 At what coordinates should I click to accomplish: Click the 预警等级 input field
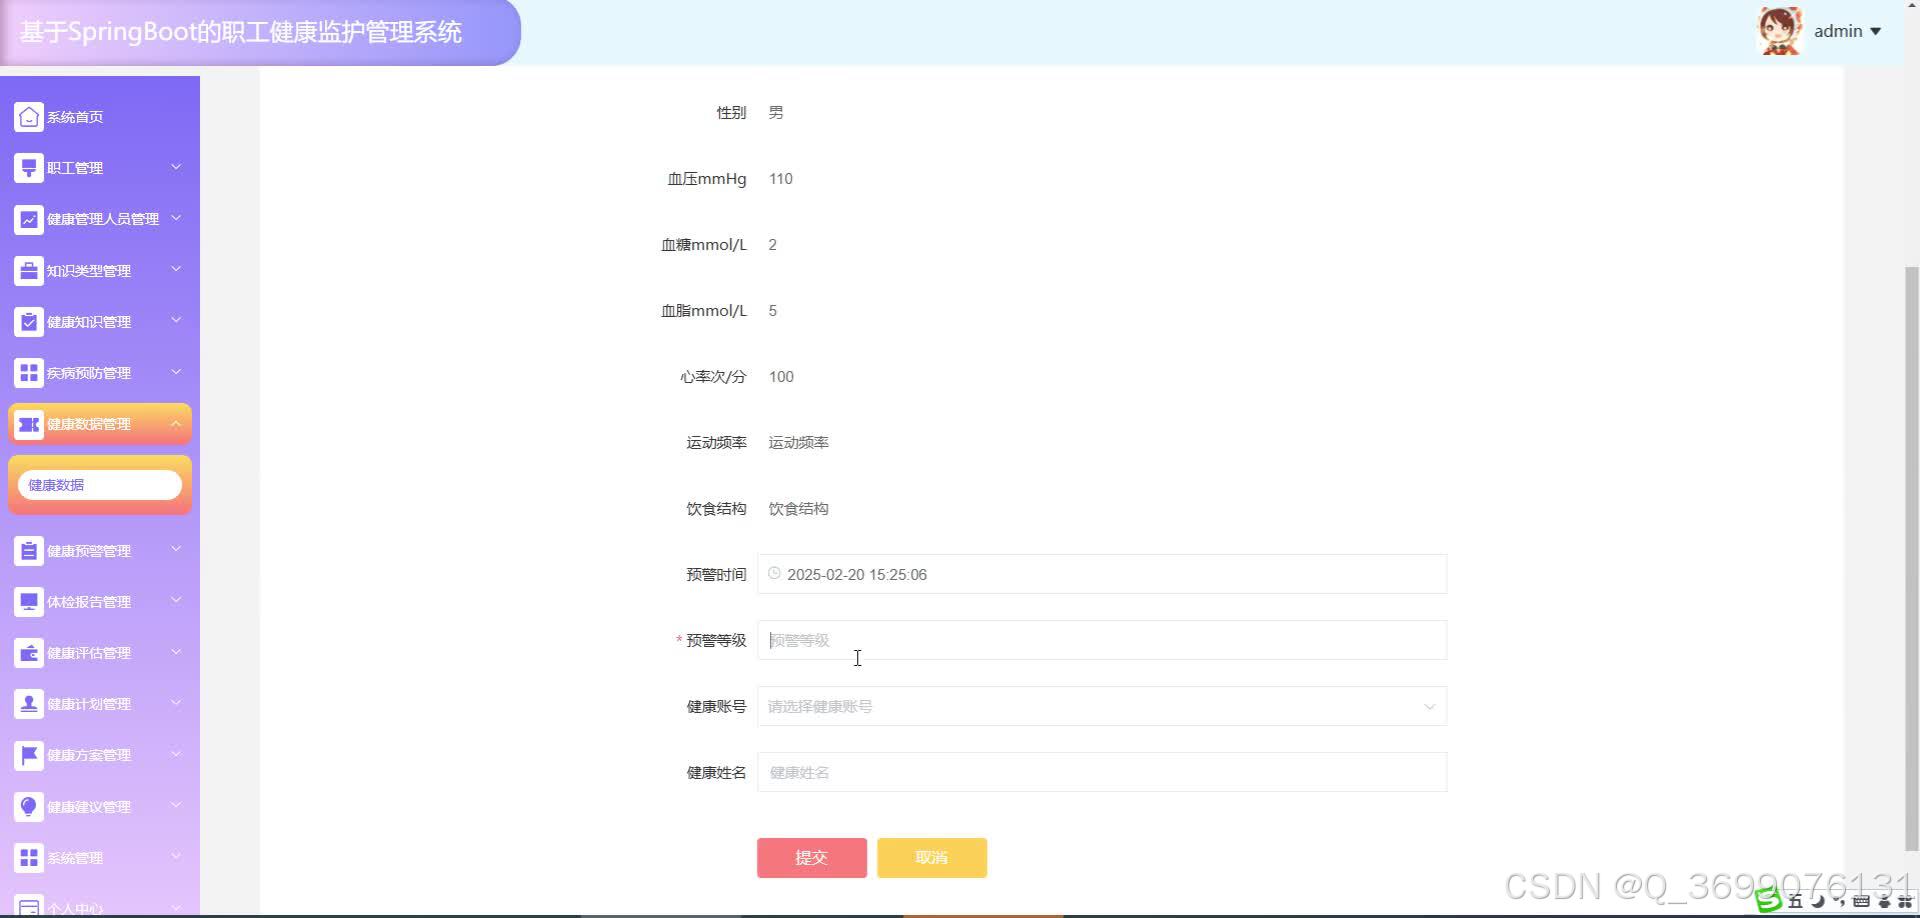tap(1100, 640)
